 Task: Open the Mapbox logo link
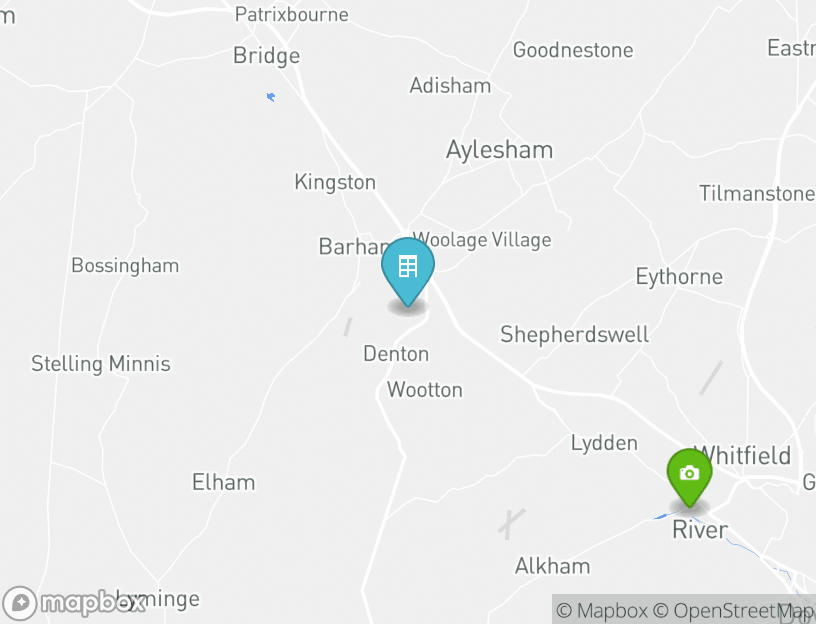tap(73, 603)
